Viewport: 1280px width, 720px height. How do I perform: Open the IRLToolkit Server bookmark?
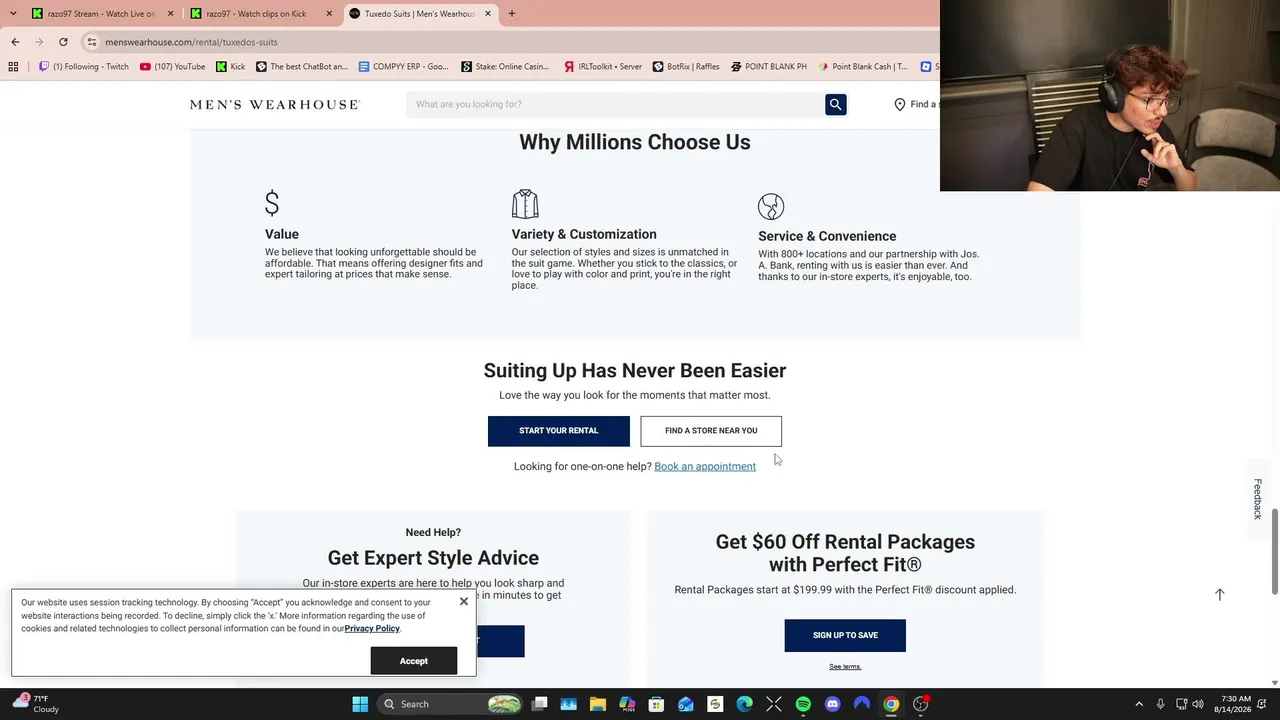click(602, 67)
